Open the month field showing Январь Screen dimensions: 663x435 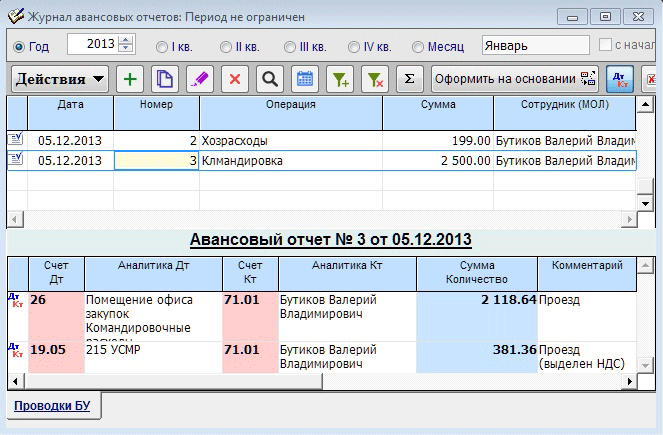[x=535, y=45]
